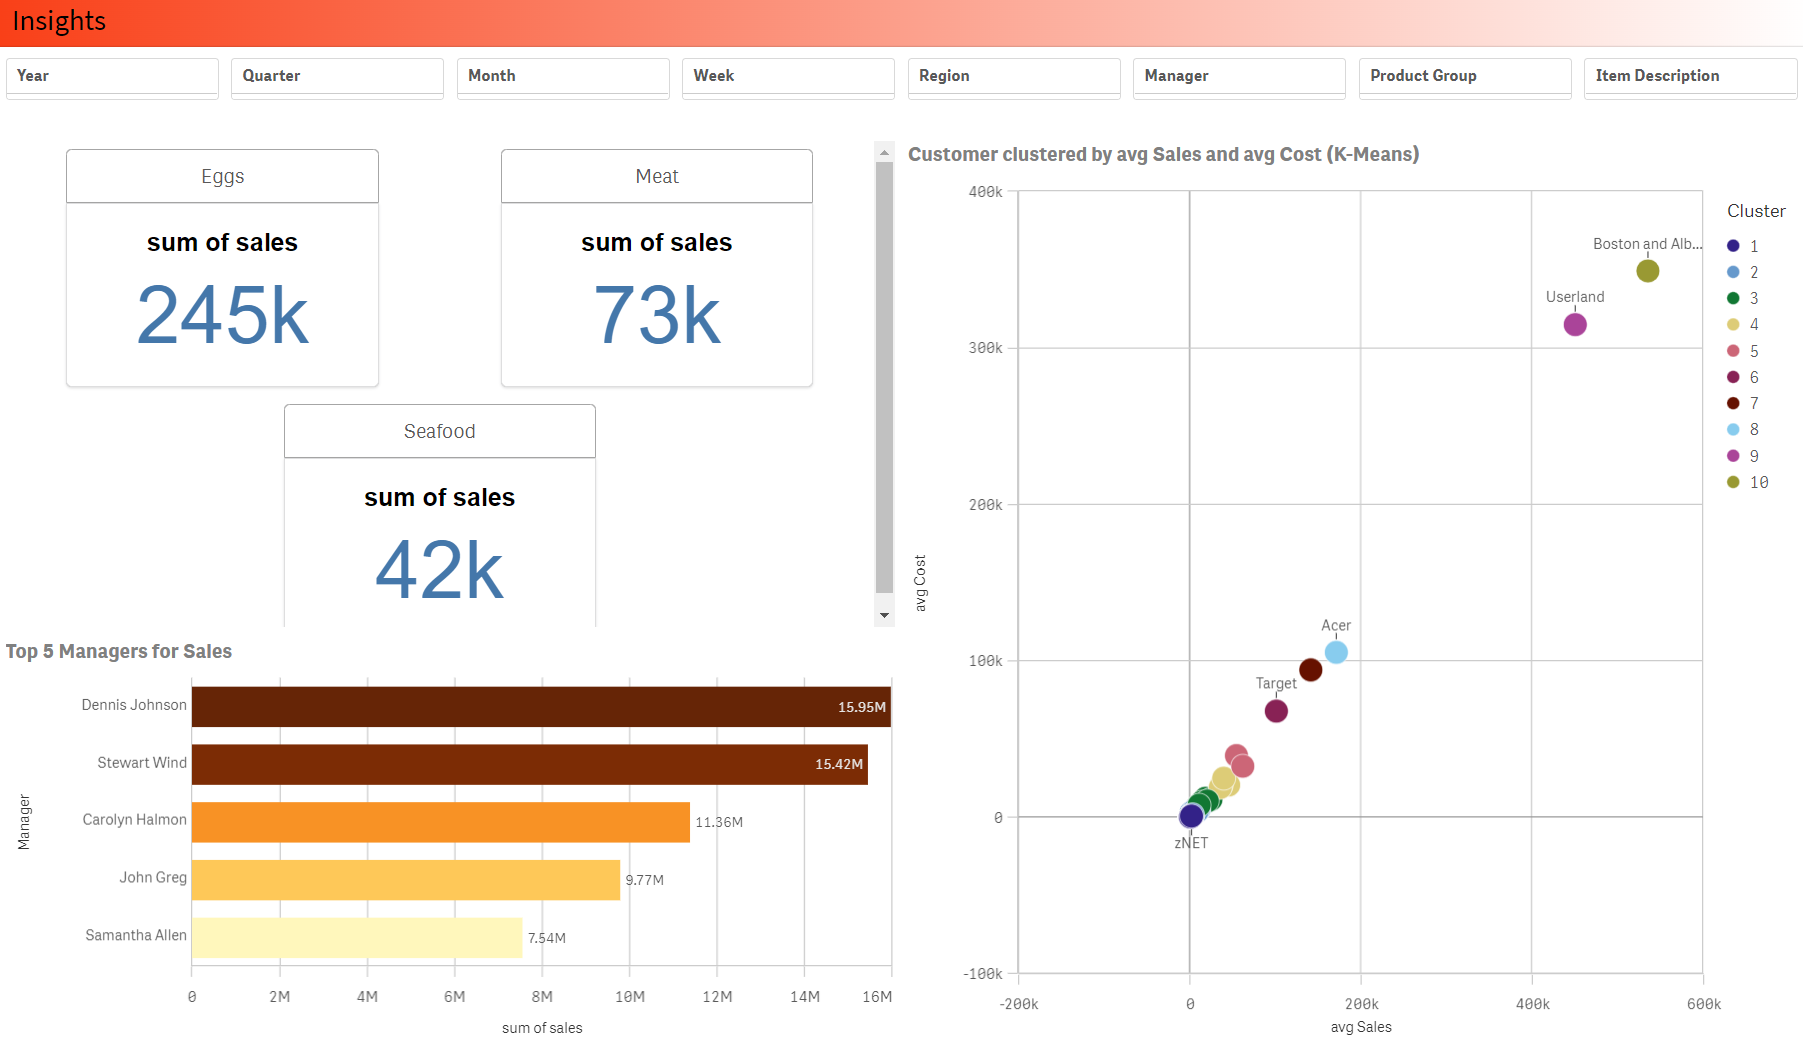Open the Manager filter
The image size is (1803, 1047).
1238,76
